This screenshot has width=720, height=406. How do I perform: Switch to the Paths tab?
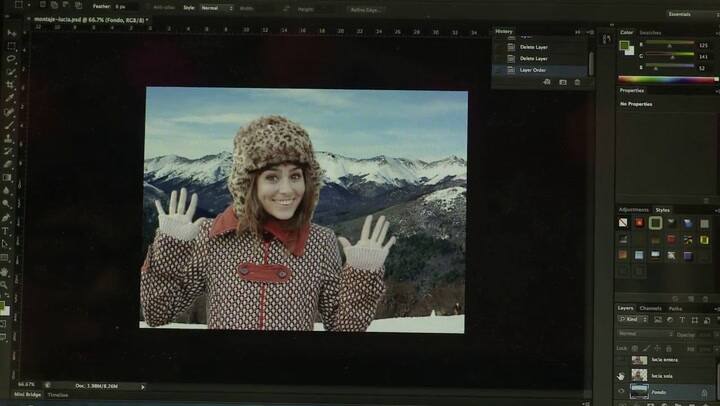[675, 309]
